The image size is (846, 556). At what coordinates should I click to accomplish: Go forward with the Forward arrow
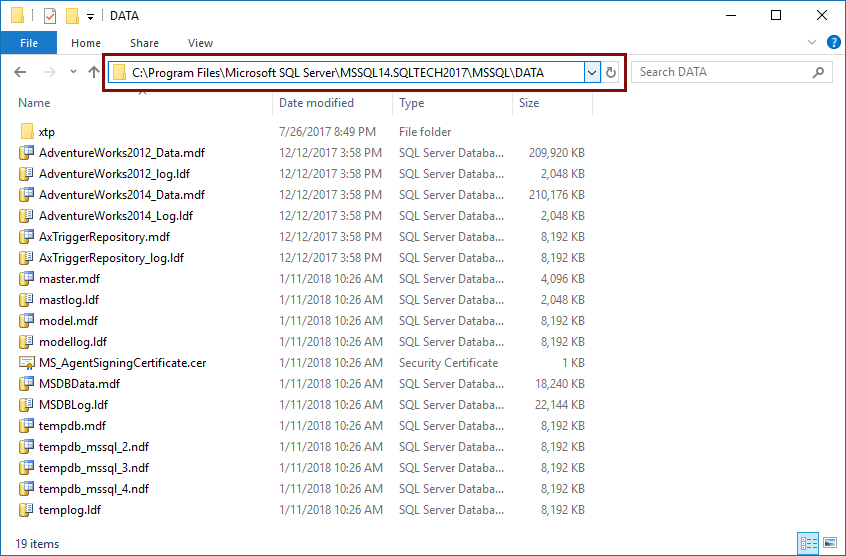50,72
